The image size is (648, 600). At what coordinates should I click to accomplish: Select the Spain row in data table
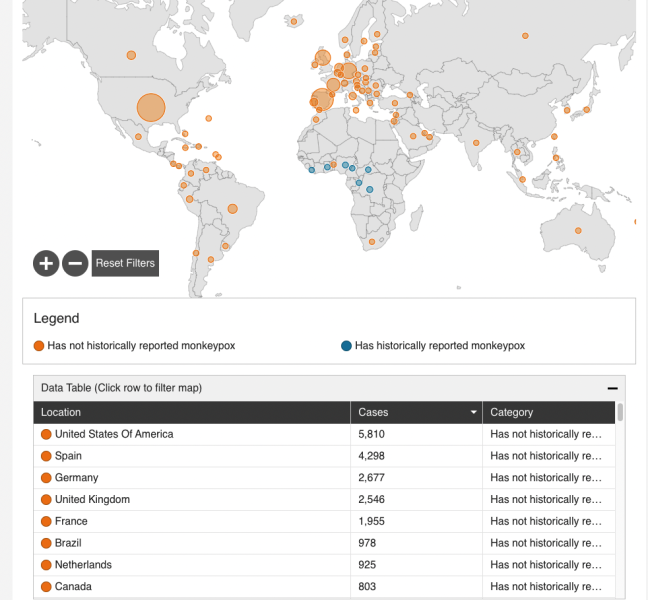68,456
